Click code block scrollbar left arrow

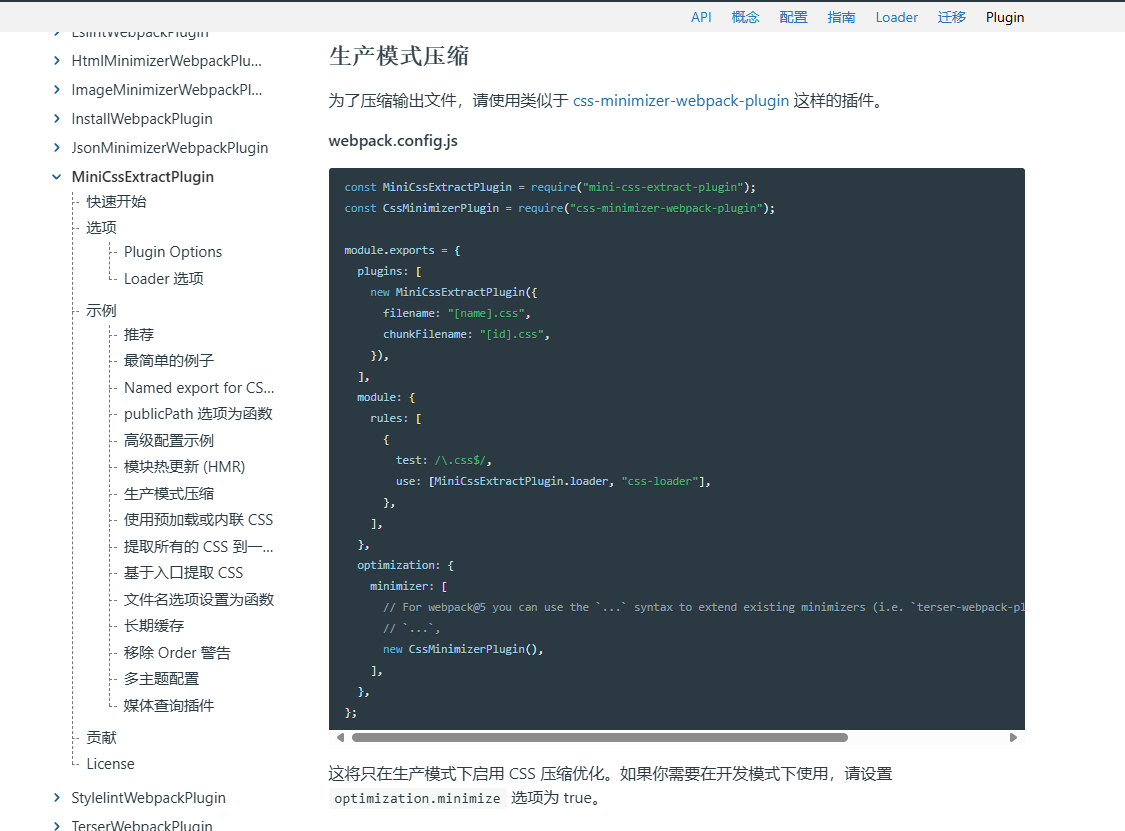click(340, 737)
